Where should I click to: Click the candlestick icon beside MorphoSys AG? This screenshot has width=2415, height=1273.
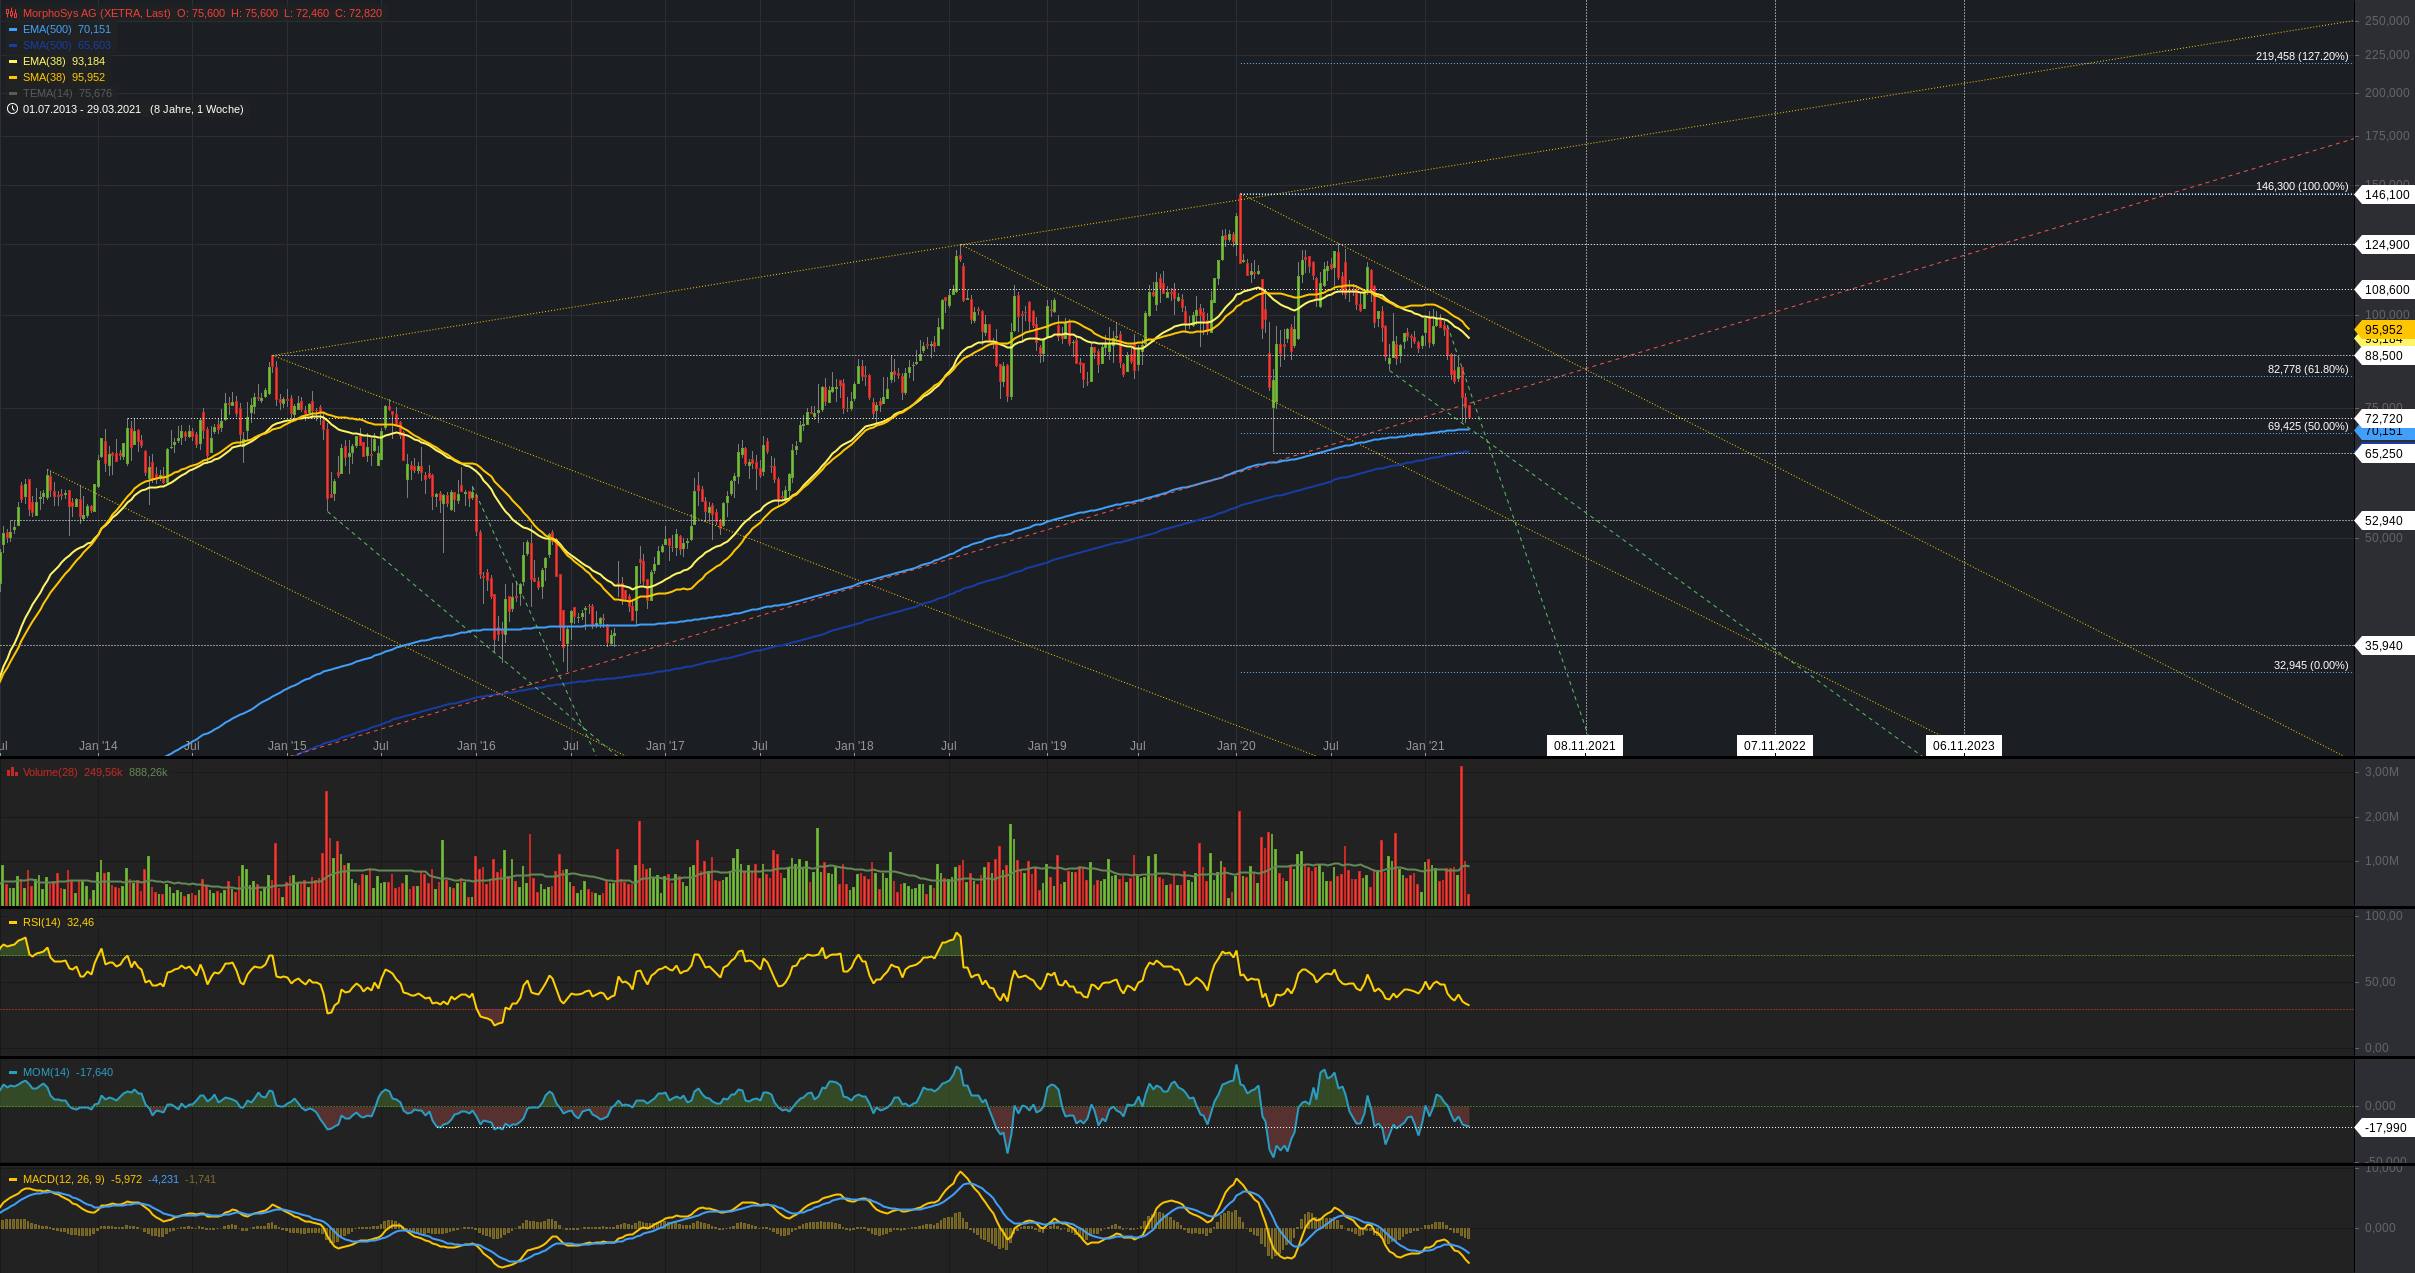pyautogui.click(x=12, y=13)
